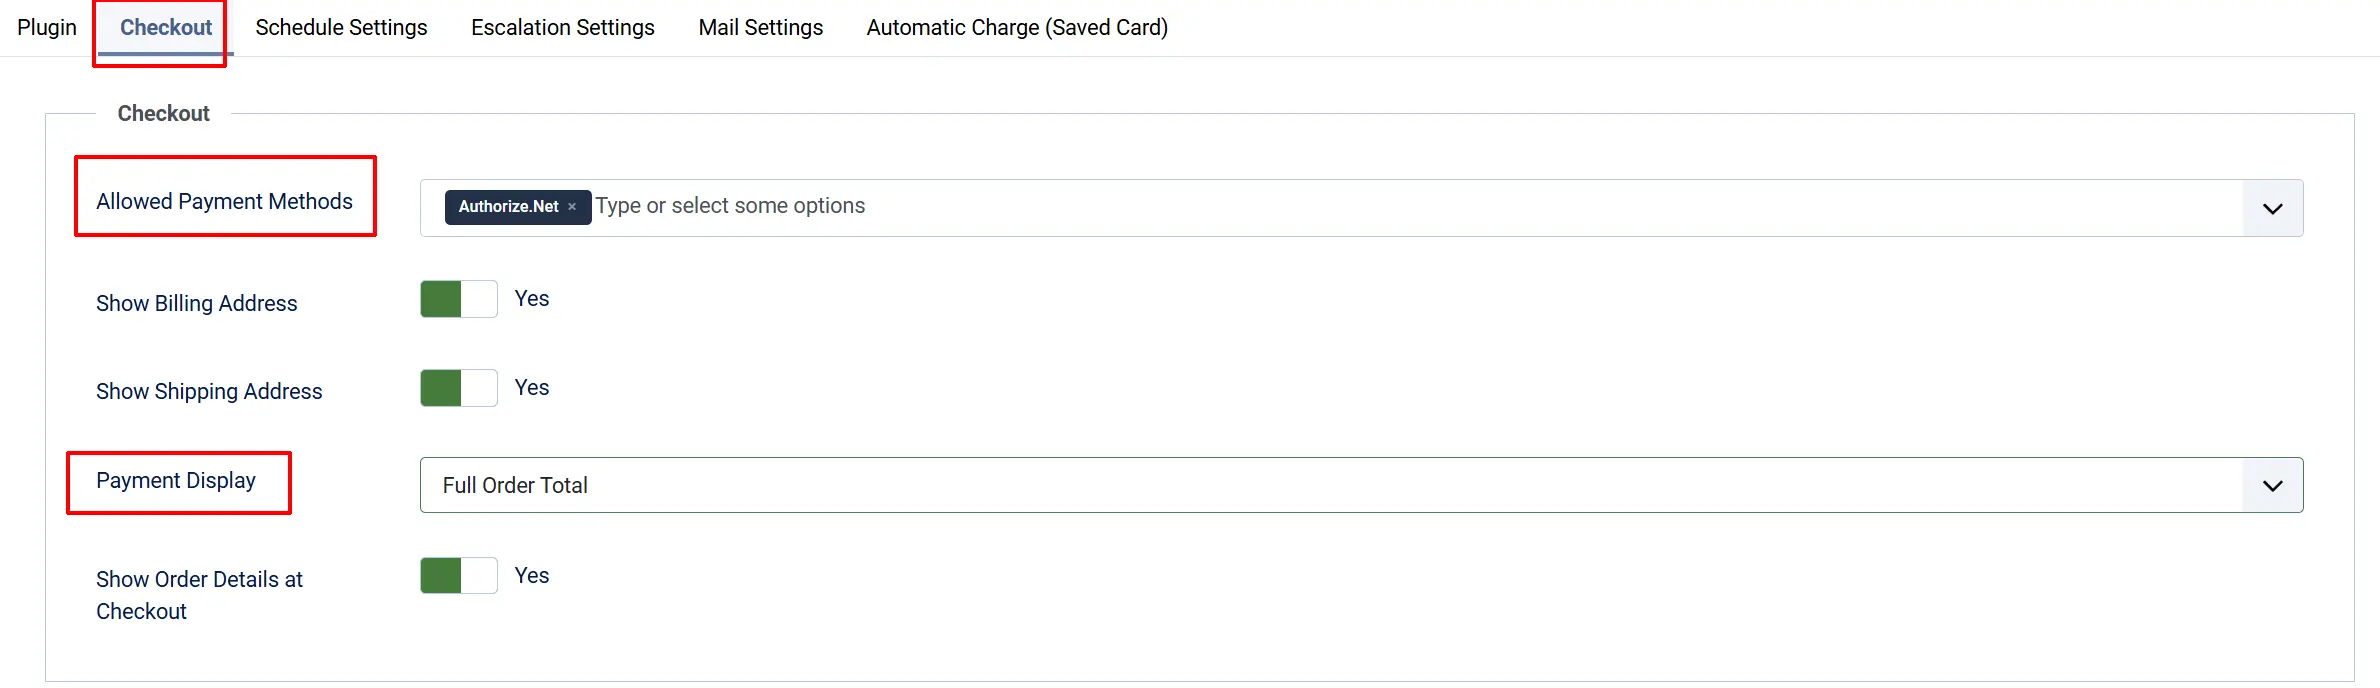Viewport: 2380px width, 688px height.
Task: Open the Checkout tab
Action: point(166,27)
